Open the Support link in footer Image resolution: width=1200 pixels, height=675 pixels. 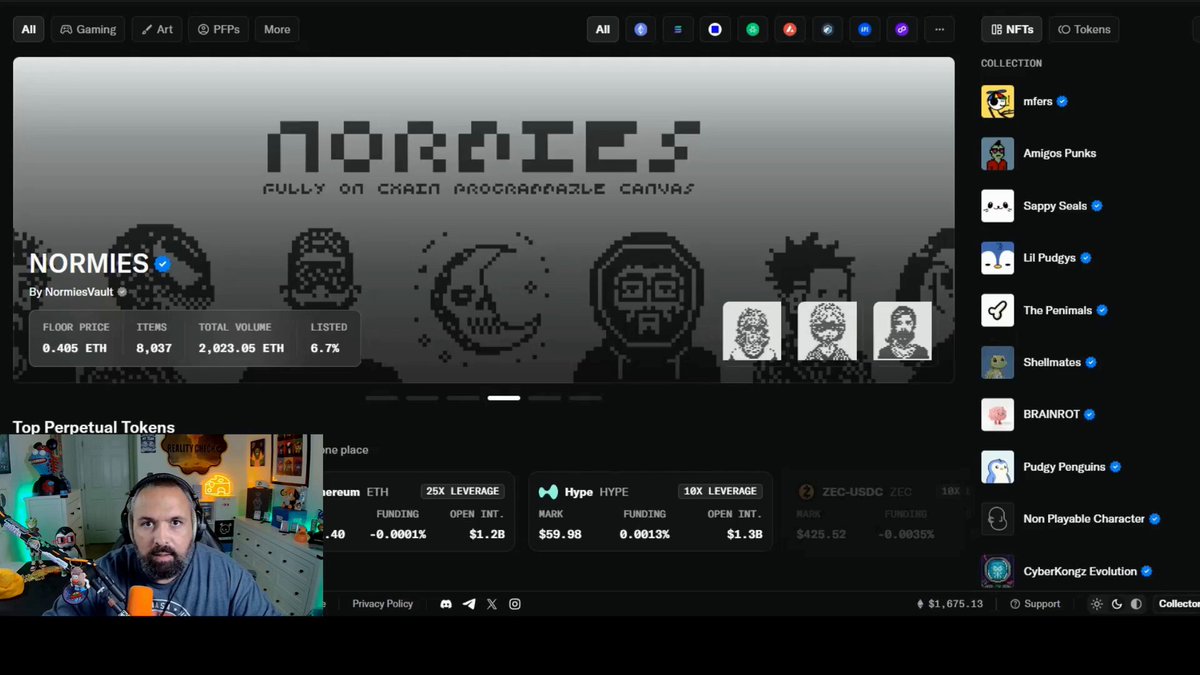pos(1035,604)
